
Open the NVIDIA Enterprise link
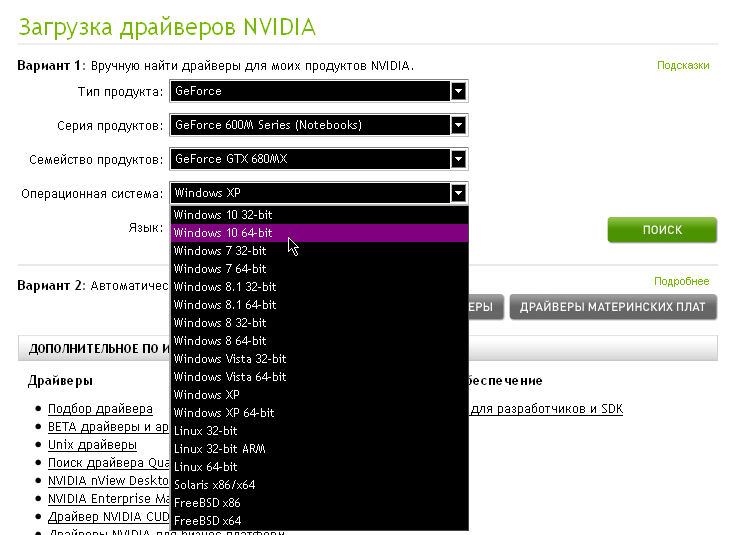coord(108,498)
